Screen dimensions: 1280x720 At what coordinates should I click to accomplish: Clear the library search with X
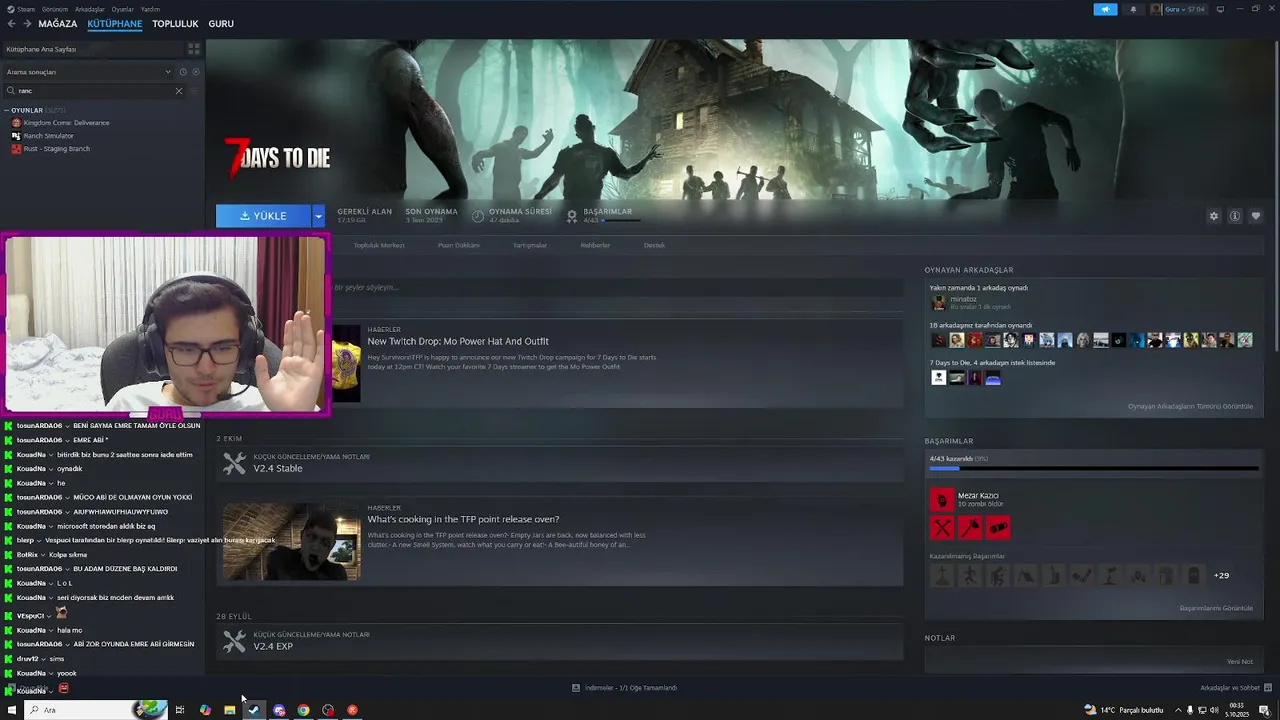179,91
